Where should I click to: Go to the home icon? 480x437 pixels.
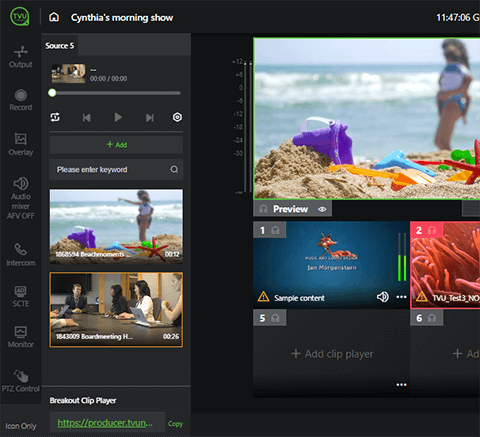click(54, 17)
